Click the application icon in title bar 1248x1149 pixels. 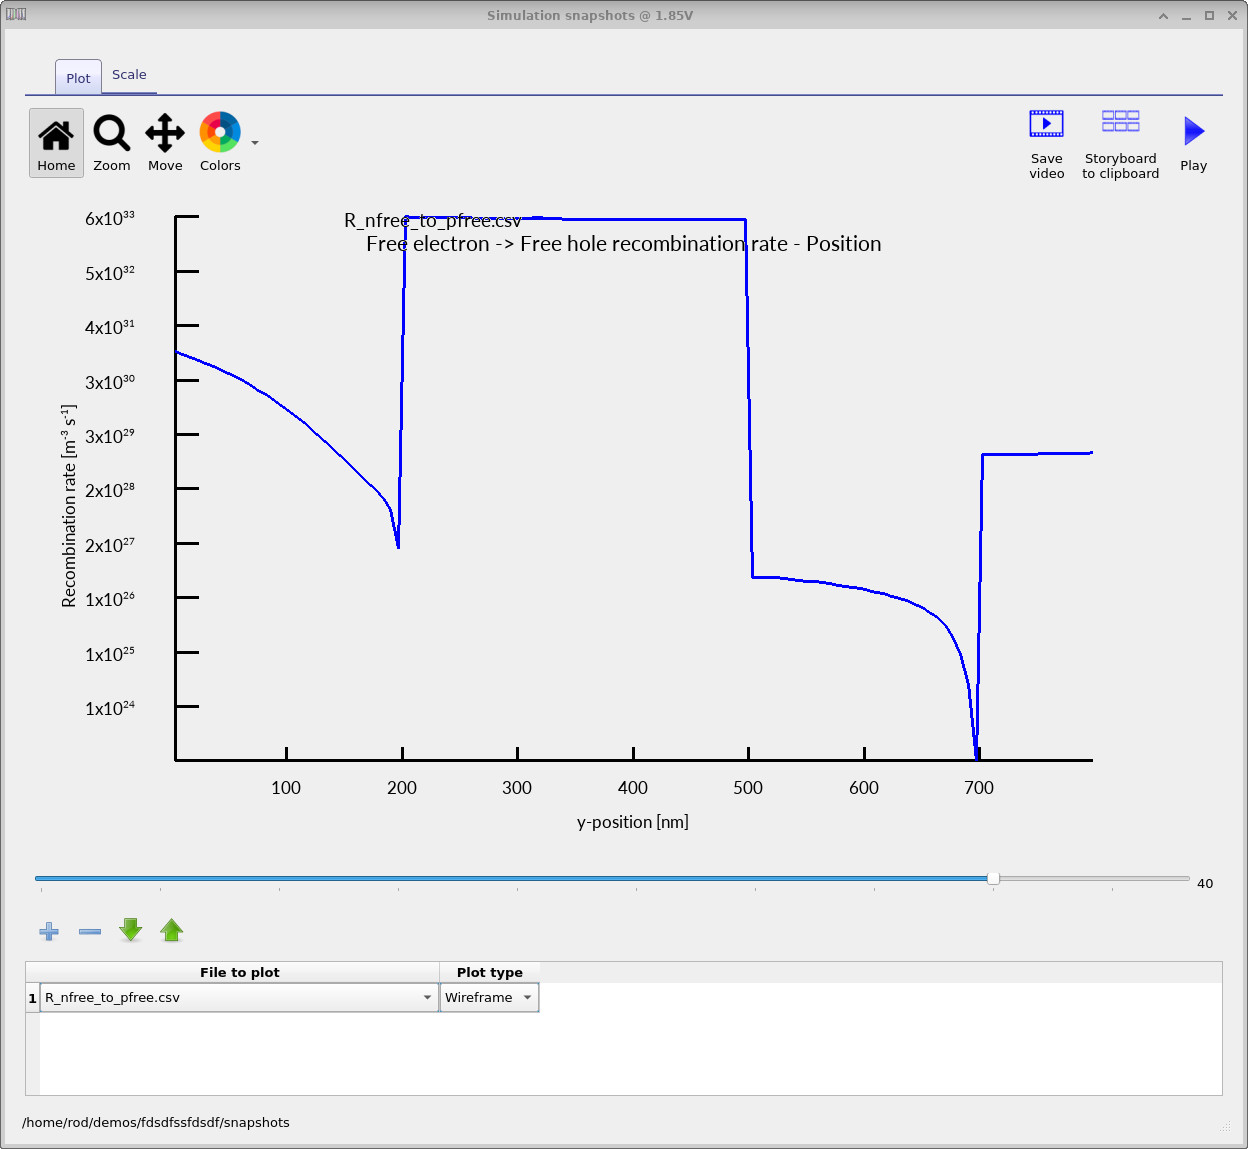(16, 14)
